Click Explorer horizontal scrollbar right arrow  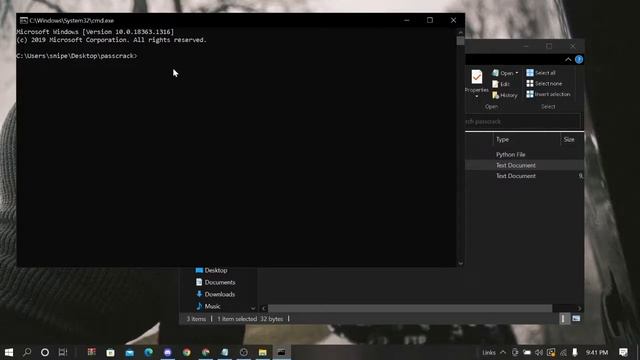click(579, 308)
